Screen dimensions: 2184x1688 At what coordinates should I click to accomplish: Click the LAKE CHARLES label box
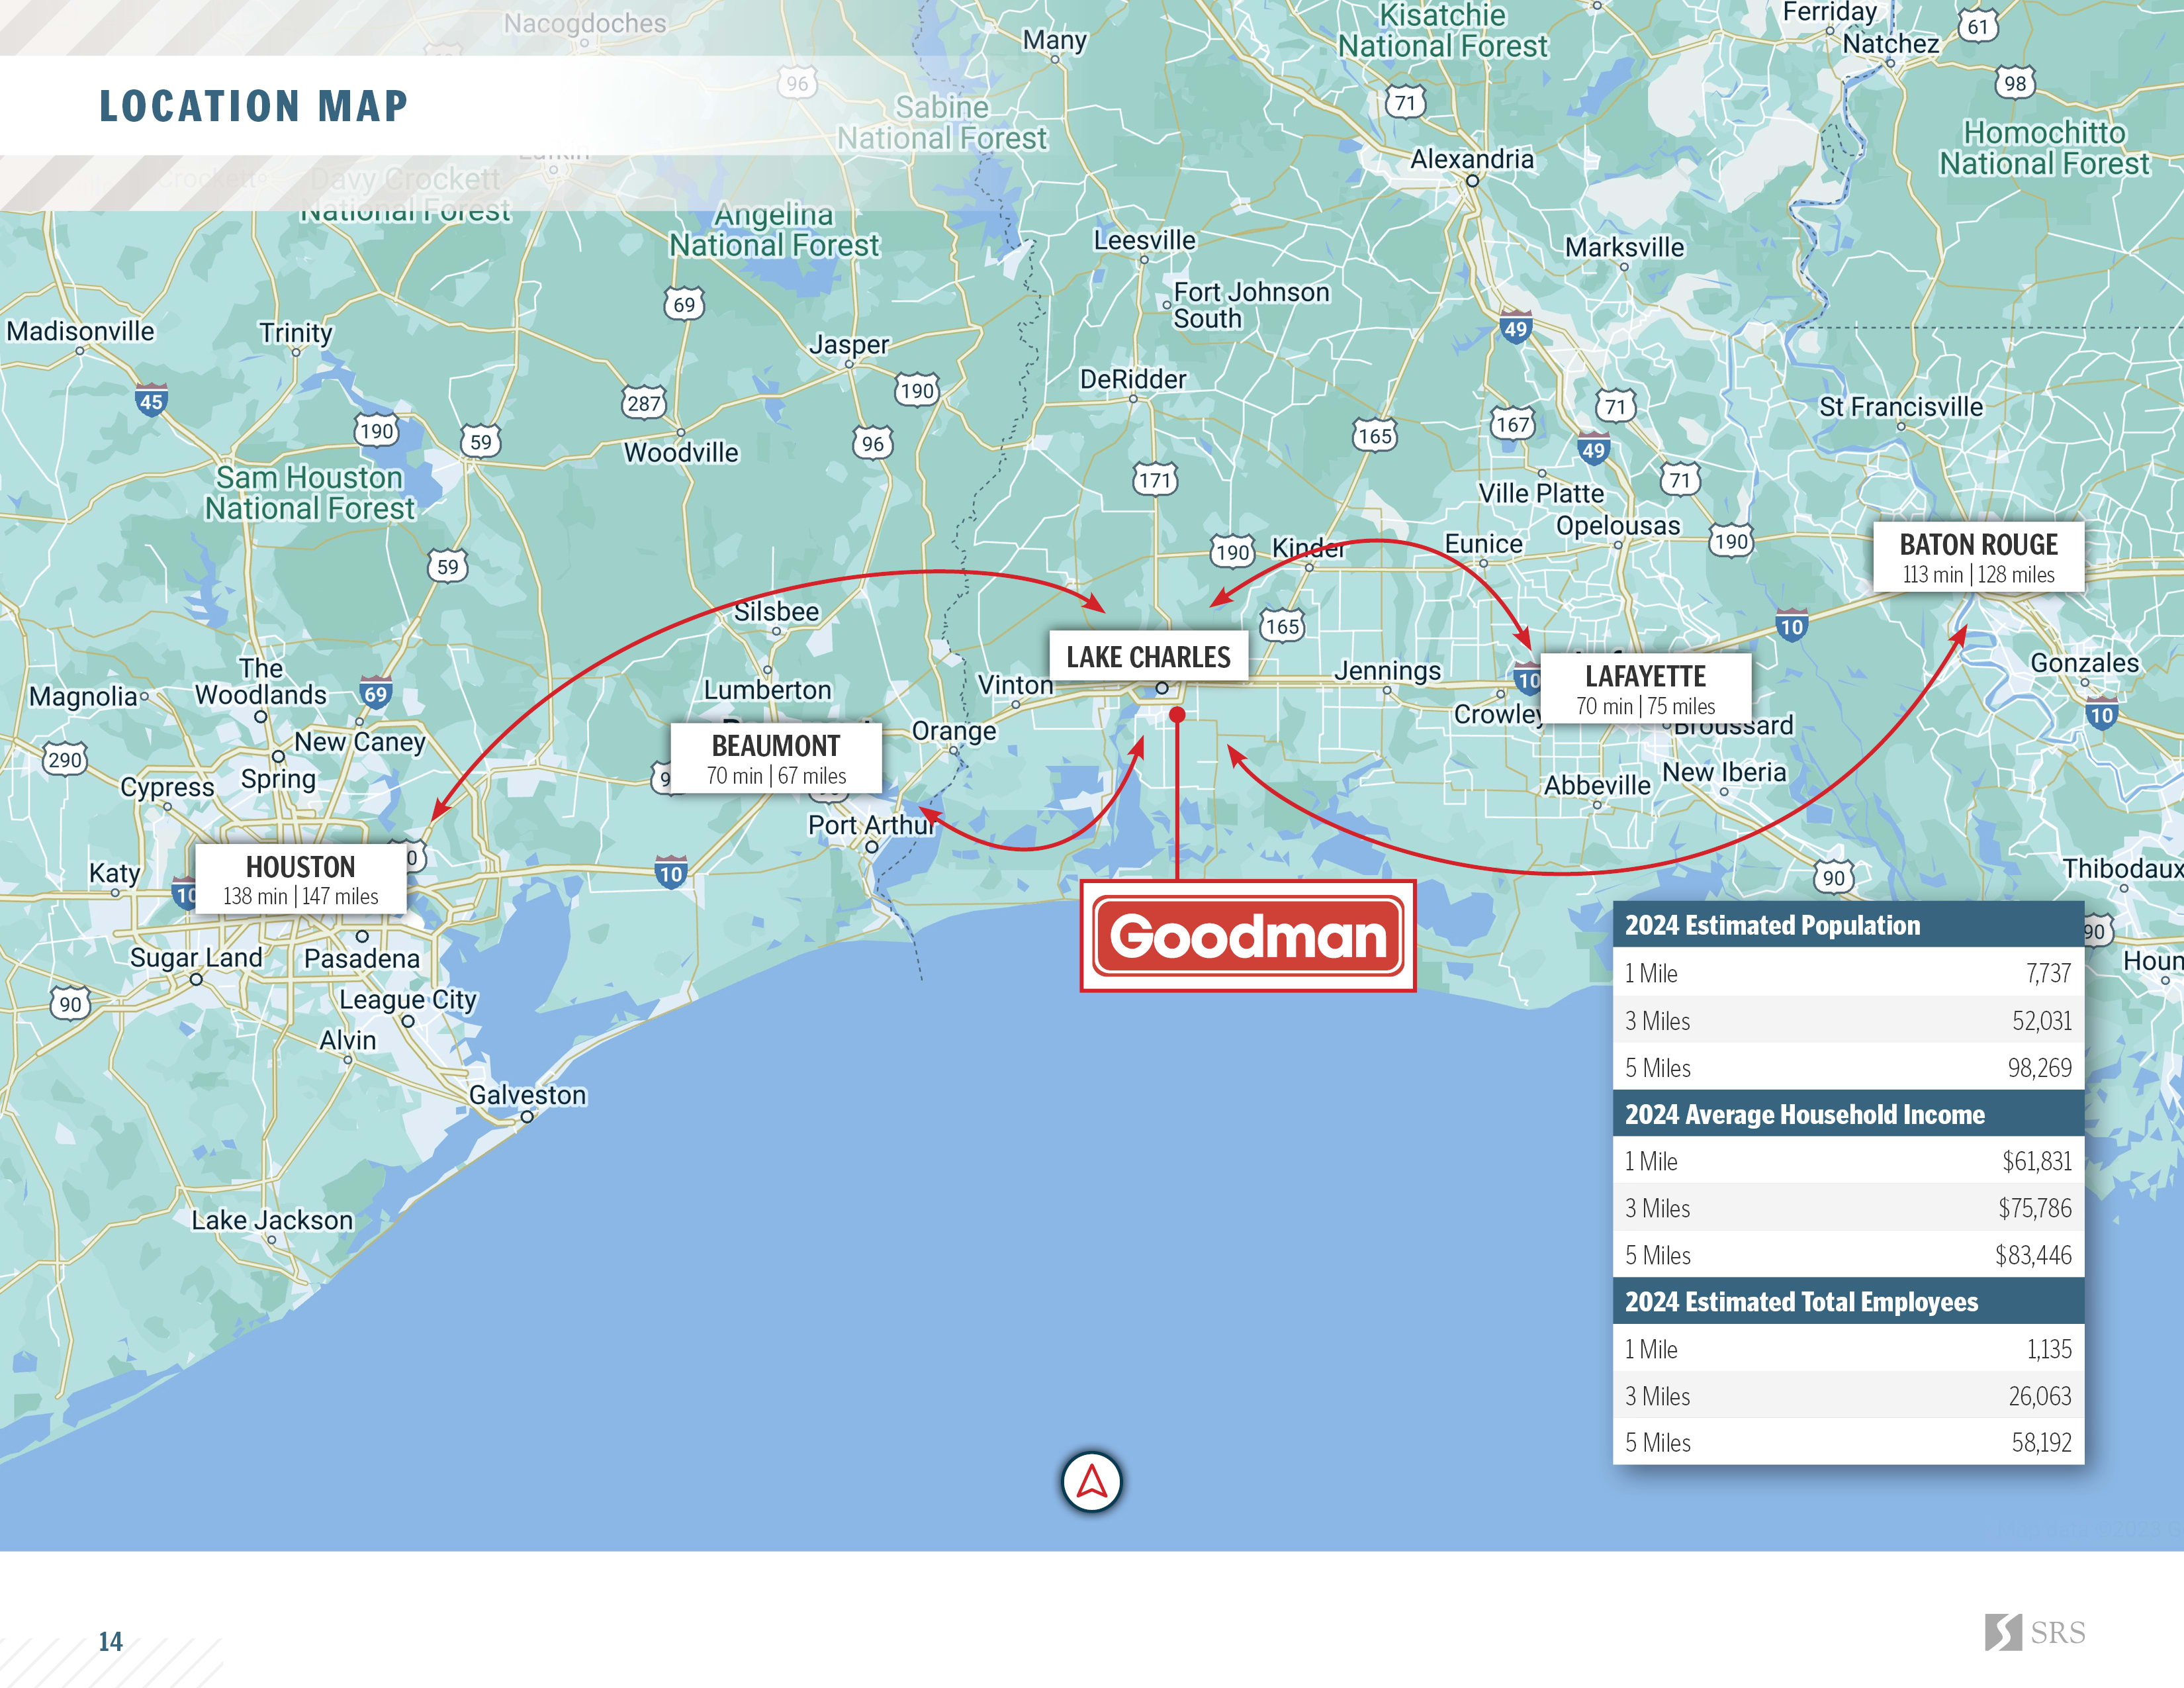coord(1148,657)
